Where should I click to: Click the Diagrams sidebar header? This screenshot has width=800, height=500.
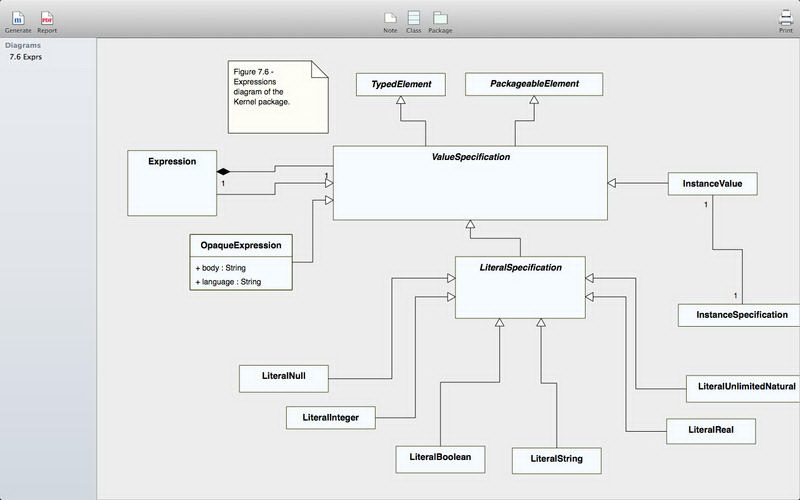pyautogui.click(x=22, y=46)
